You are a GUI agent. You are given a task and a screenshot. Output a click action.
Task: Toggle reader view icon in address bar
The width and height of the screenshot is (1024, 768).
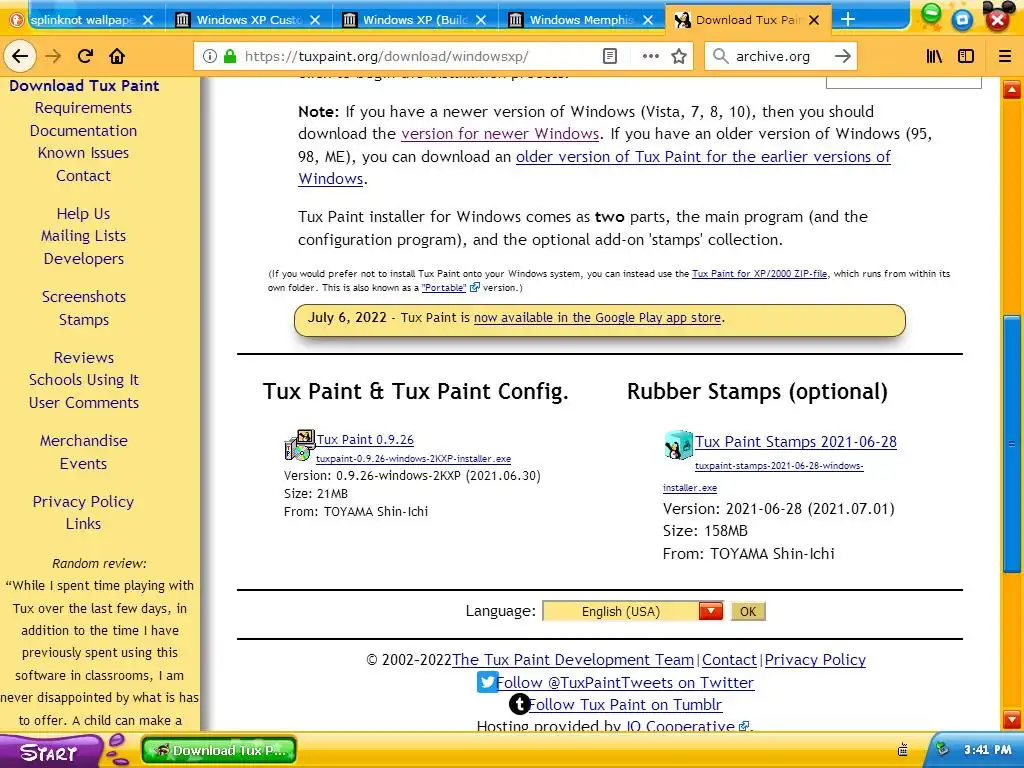coord(609,56)
